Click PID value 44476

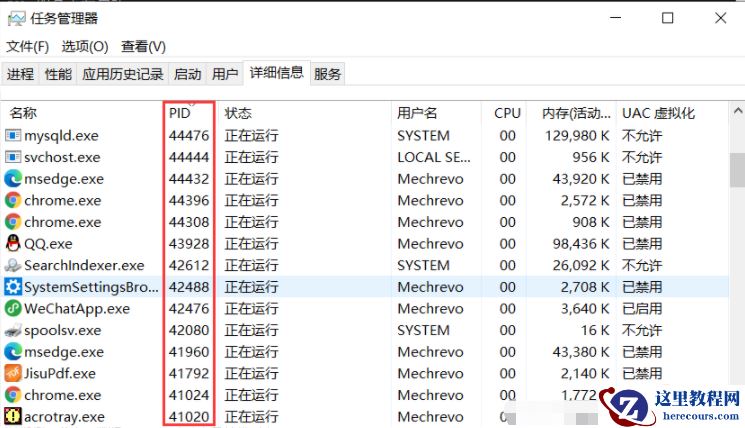pyautogui.click(x=189, y=136)
